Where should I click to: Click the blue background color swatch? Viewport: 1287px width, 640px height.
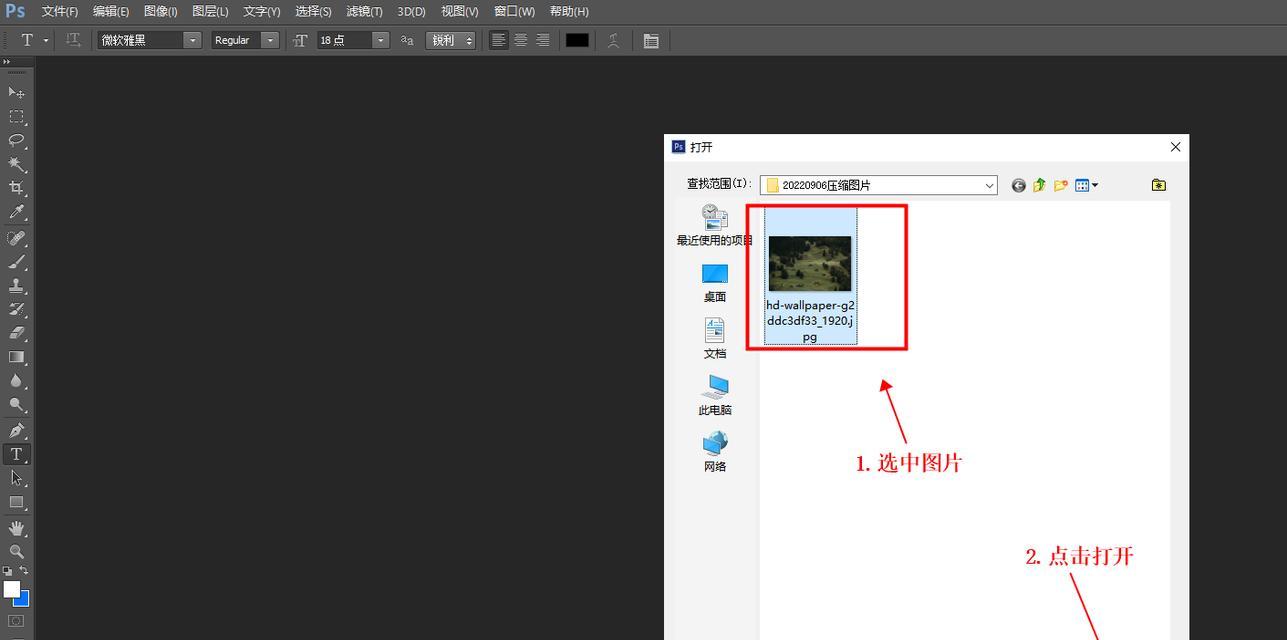point(23,600)
